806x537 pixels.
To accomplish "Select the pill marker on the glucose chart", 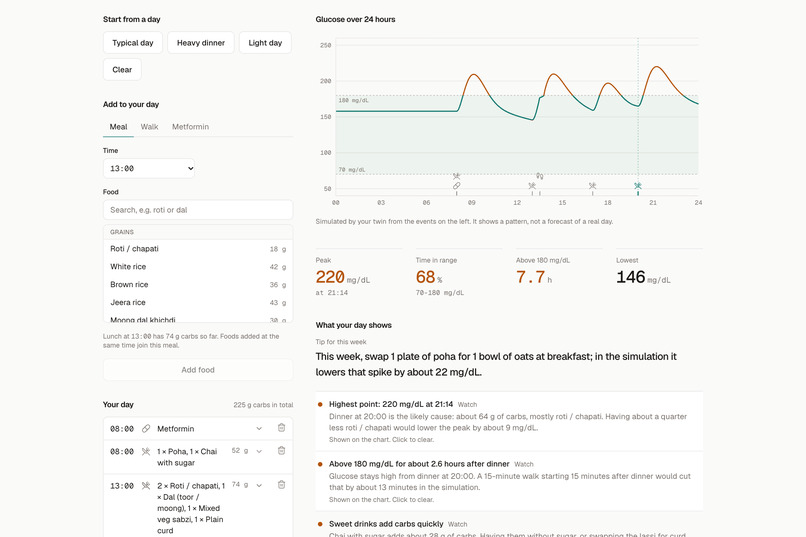I will click(456, 186).
